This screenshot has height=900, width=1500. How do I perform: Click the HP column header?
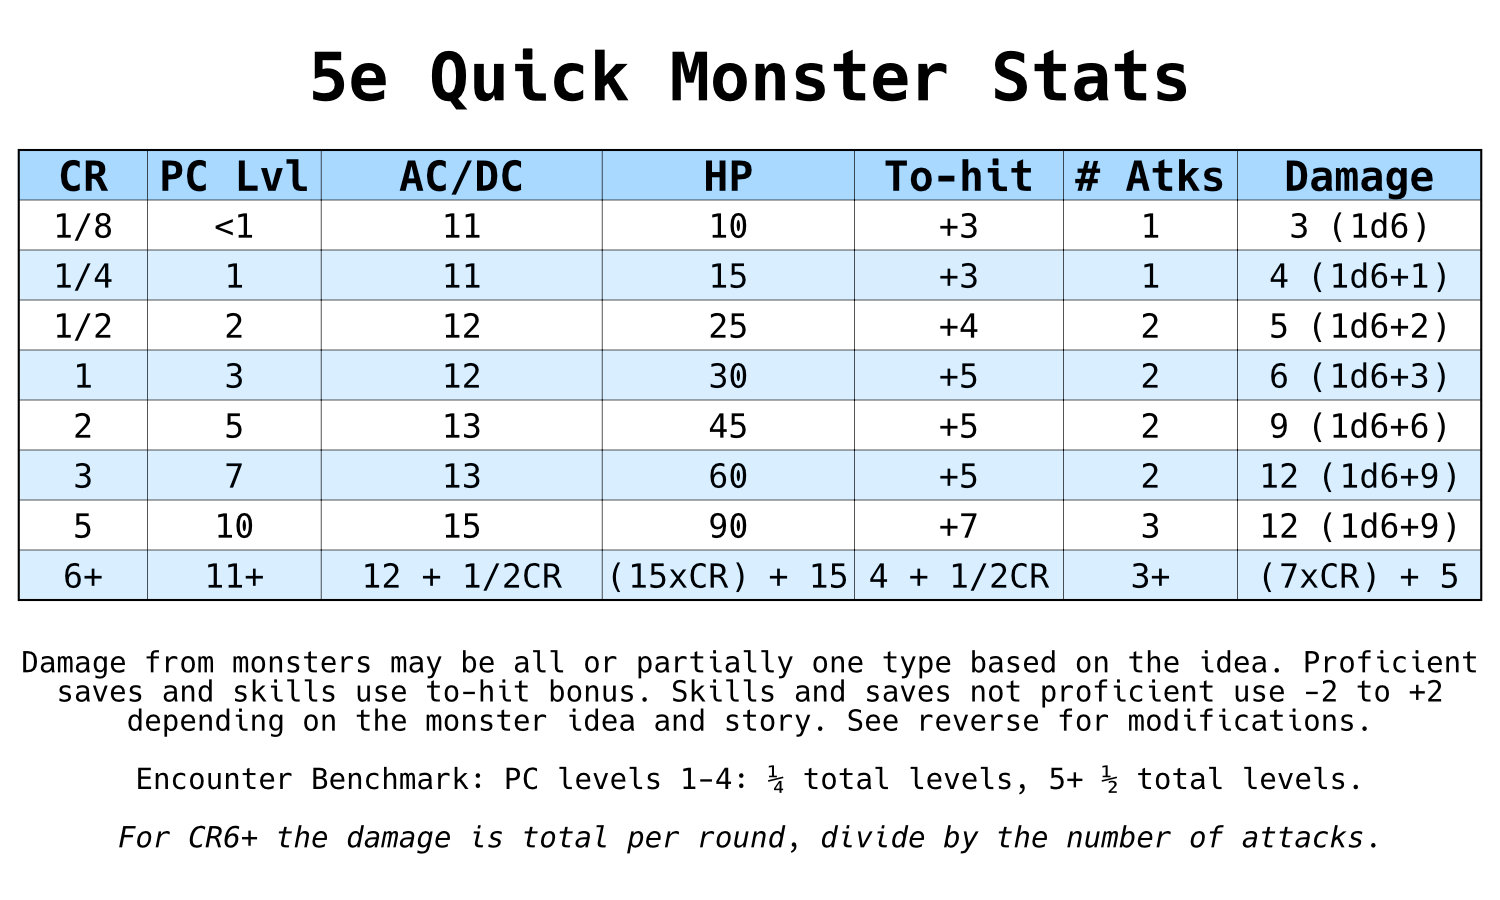728,176
